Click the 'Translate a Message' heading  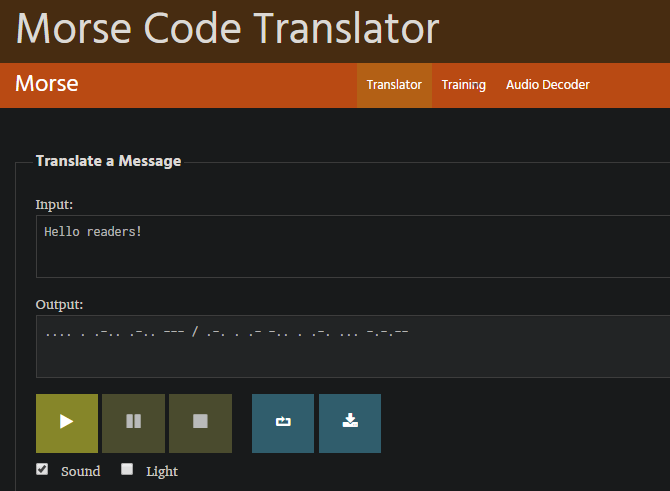[x=108, y=161]
